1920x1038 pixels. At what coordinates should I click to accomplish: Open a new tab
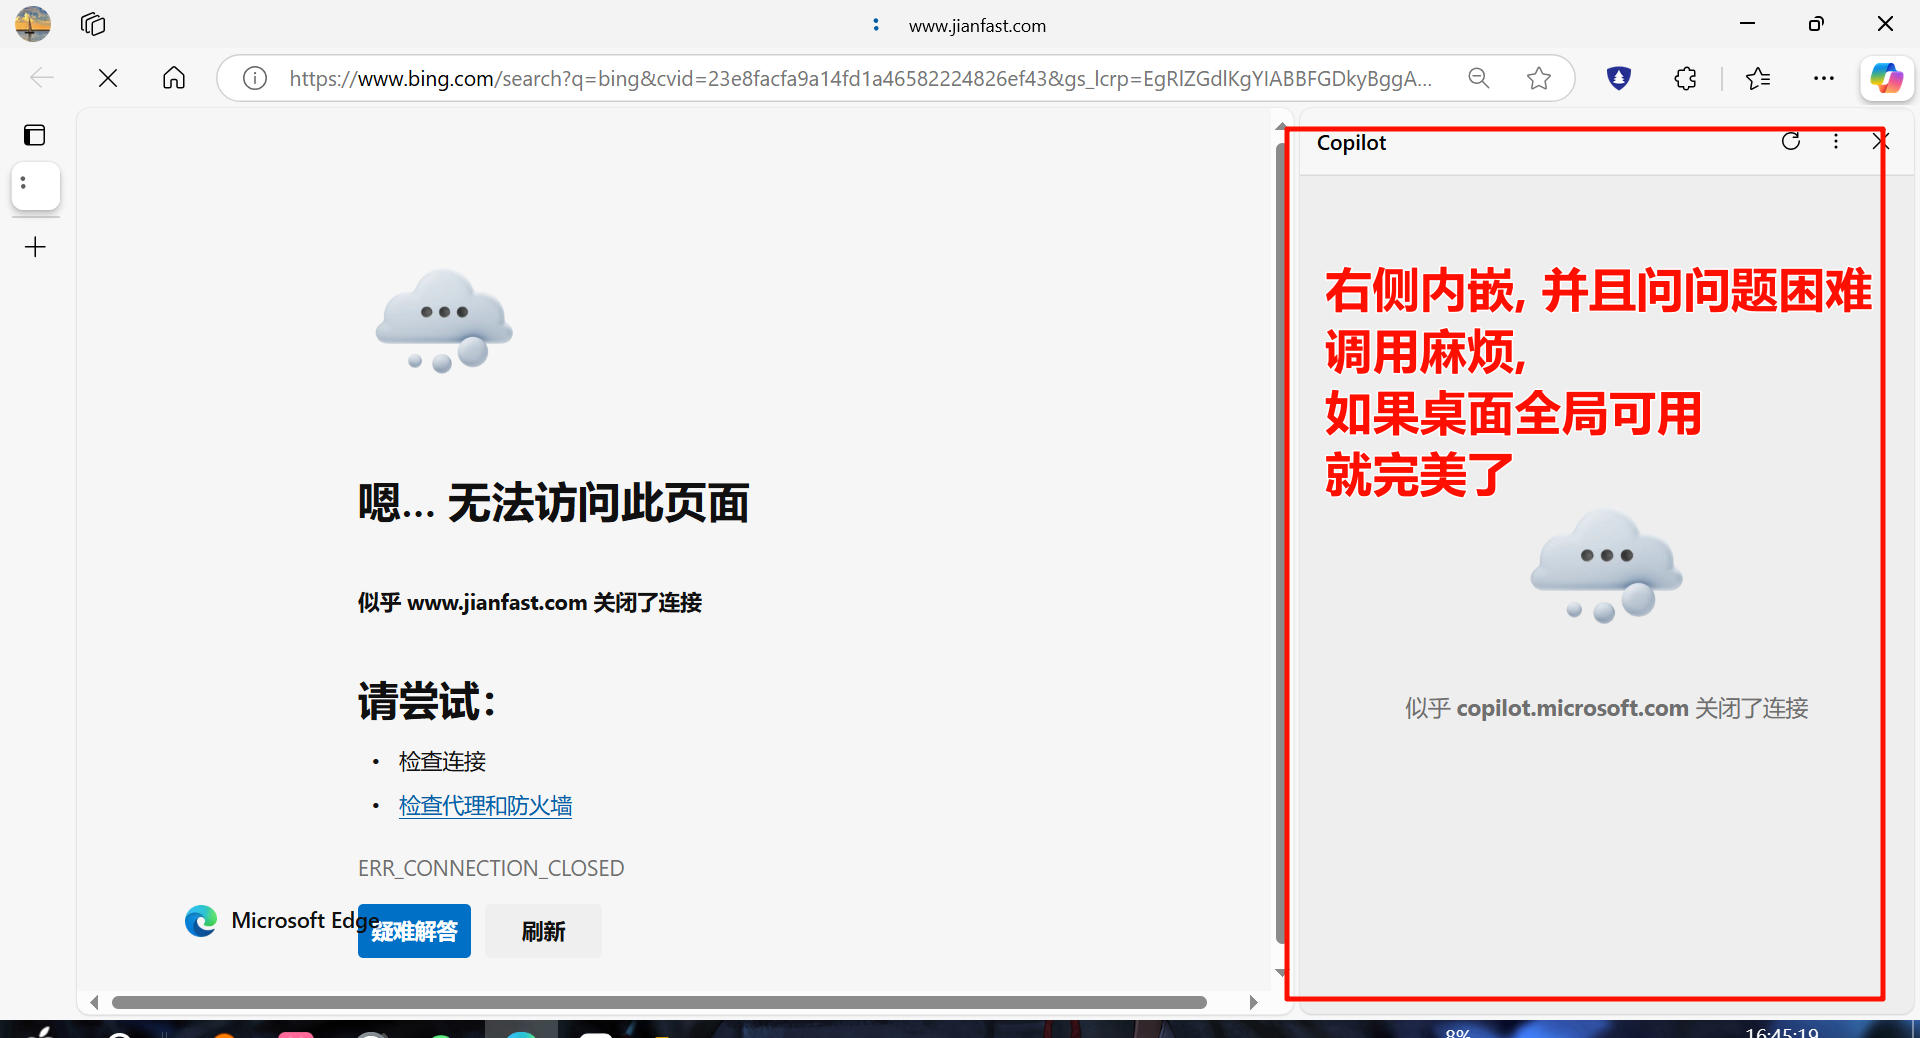click(x=35, y=247)
